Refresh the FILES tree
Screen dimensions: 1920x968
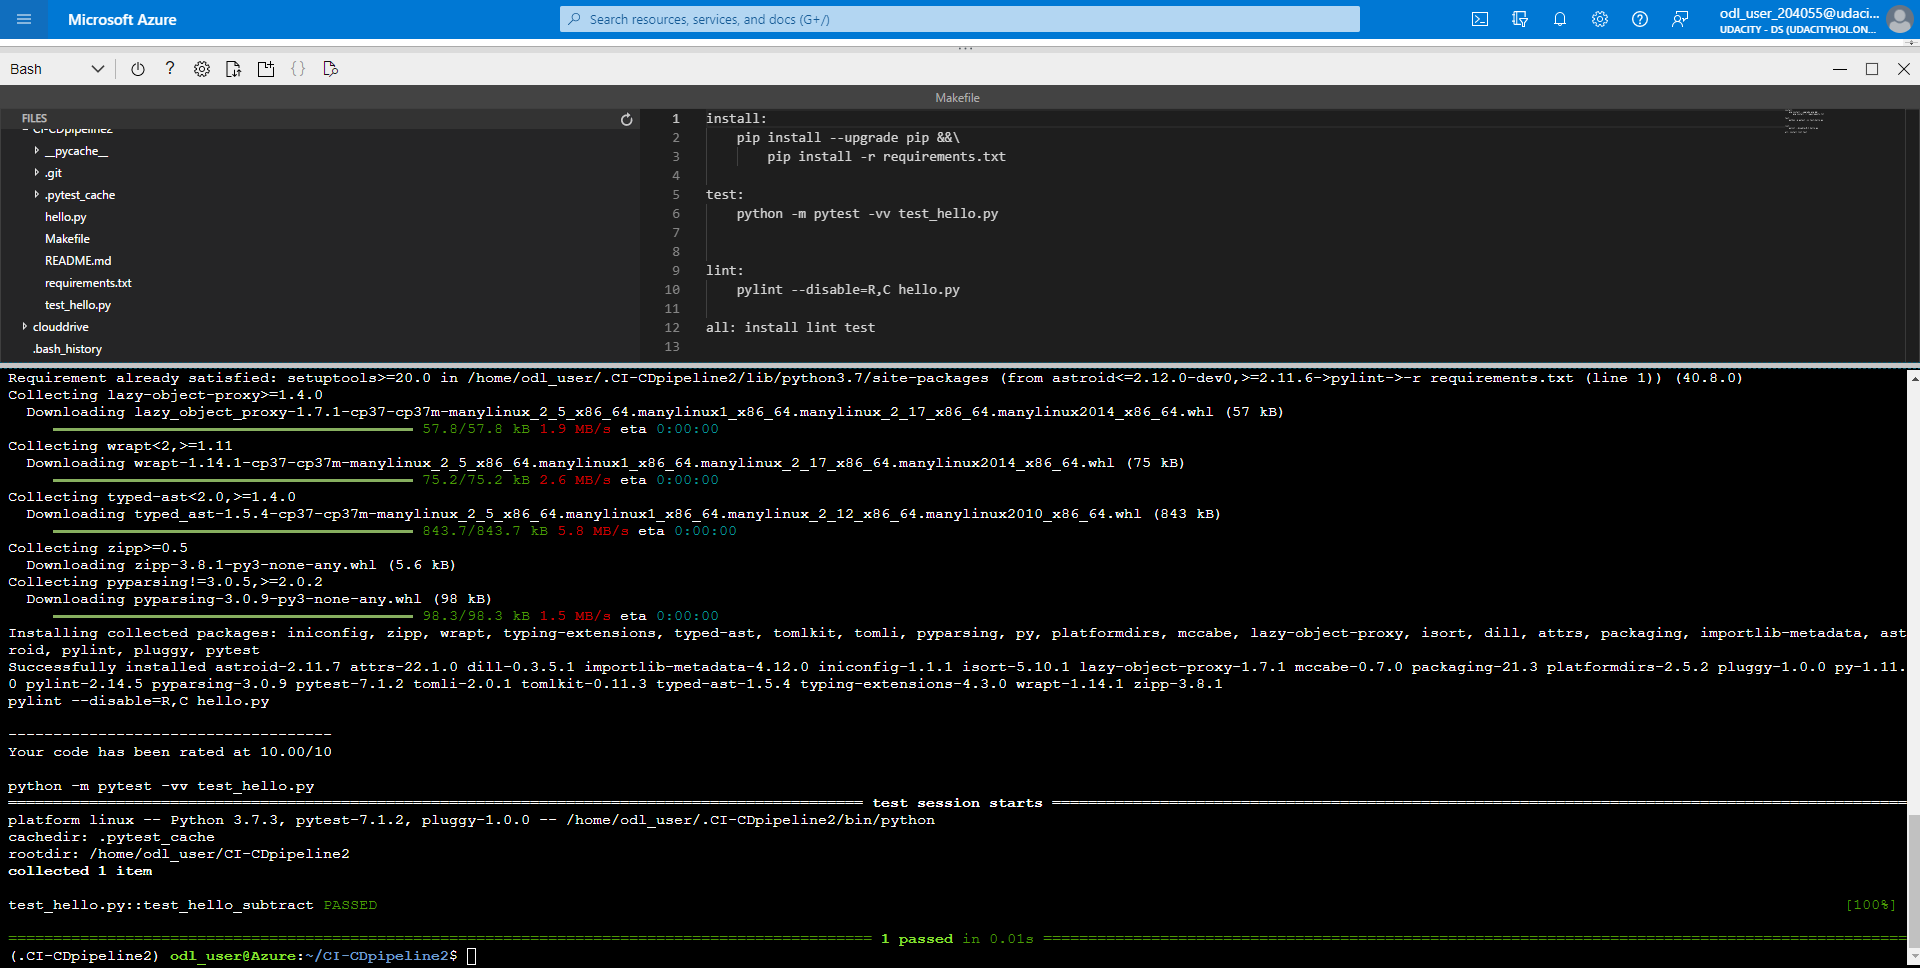point(626,119)
